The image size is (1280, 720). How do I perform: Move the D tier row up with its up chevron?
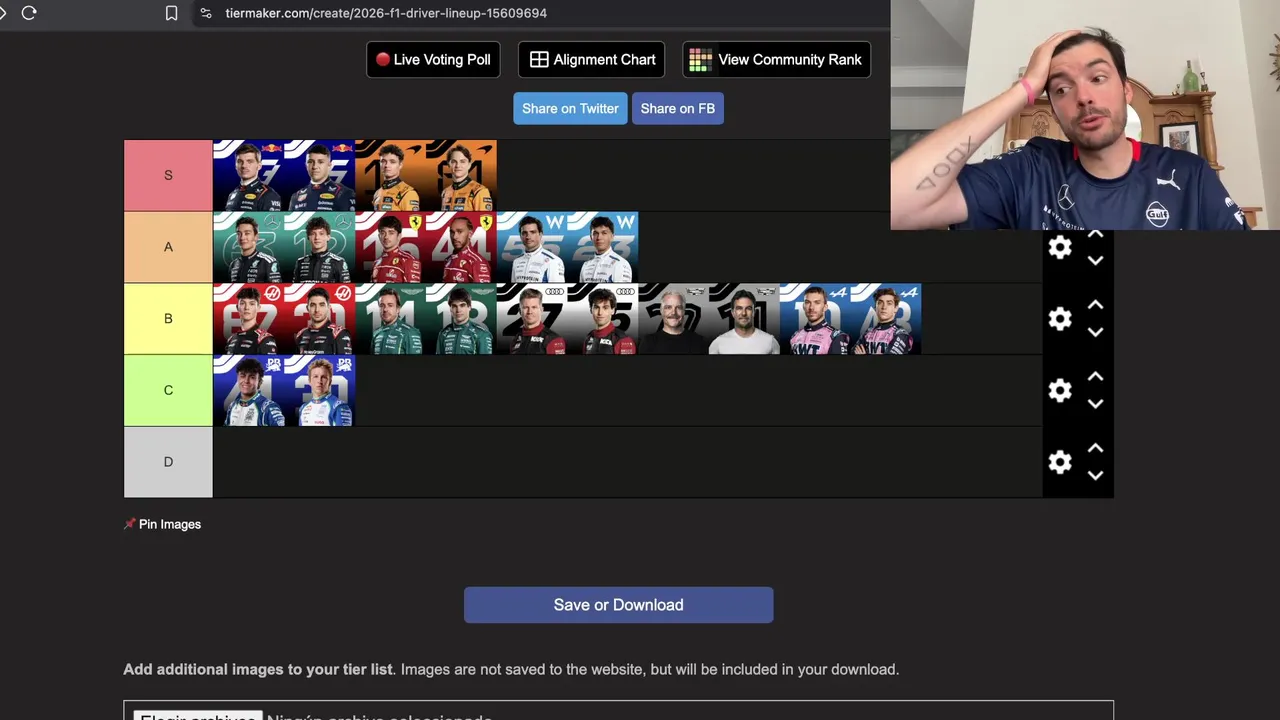pyautogui.click(x=1095, y=448)
